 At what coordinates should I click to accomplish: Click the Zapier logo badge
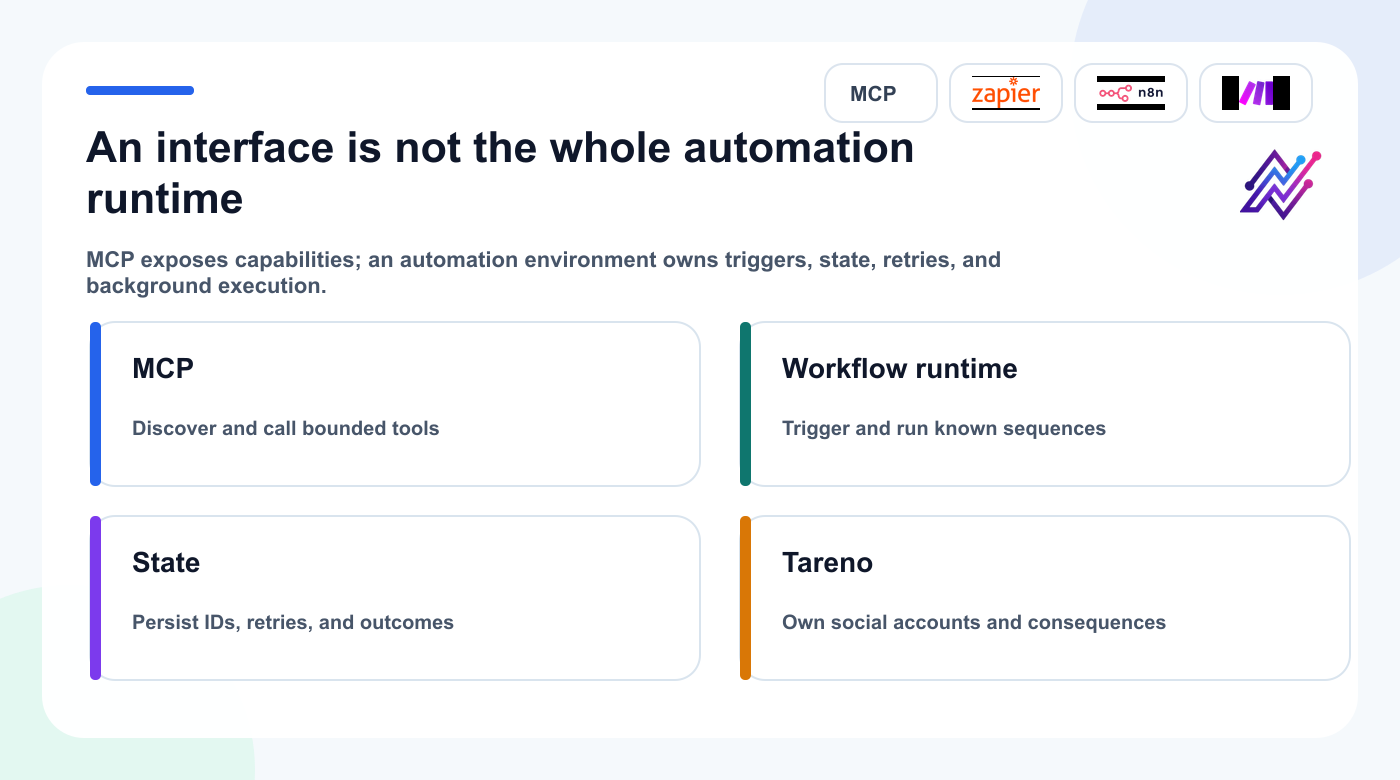pos(1006,93)
